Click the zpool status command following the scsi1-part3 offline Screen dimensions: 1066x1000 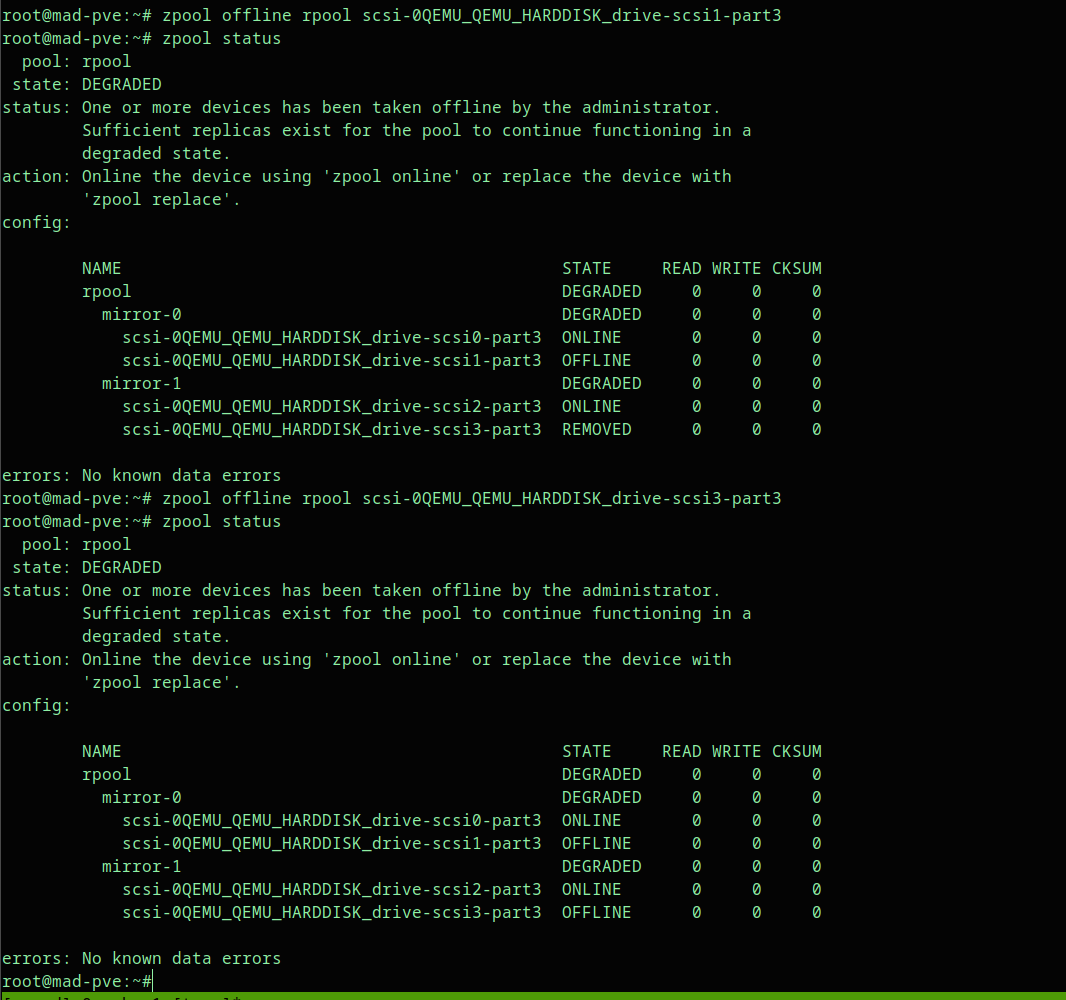tap(222, 39)
